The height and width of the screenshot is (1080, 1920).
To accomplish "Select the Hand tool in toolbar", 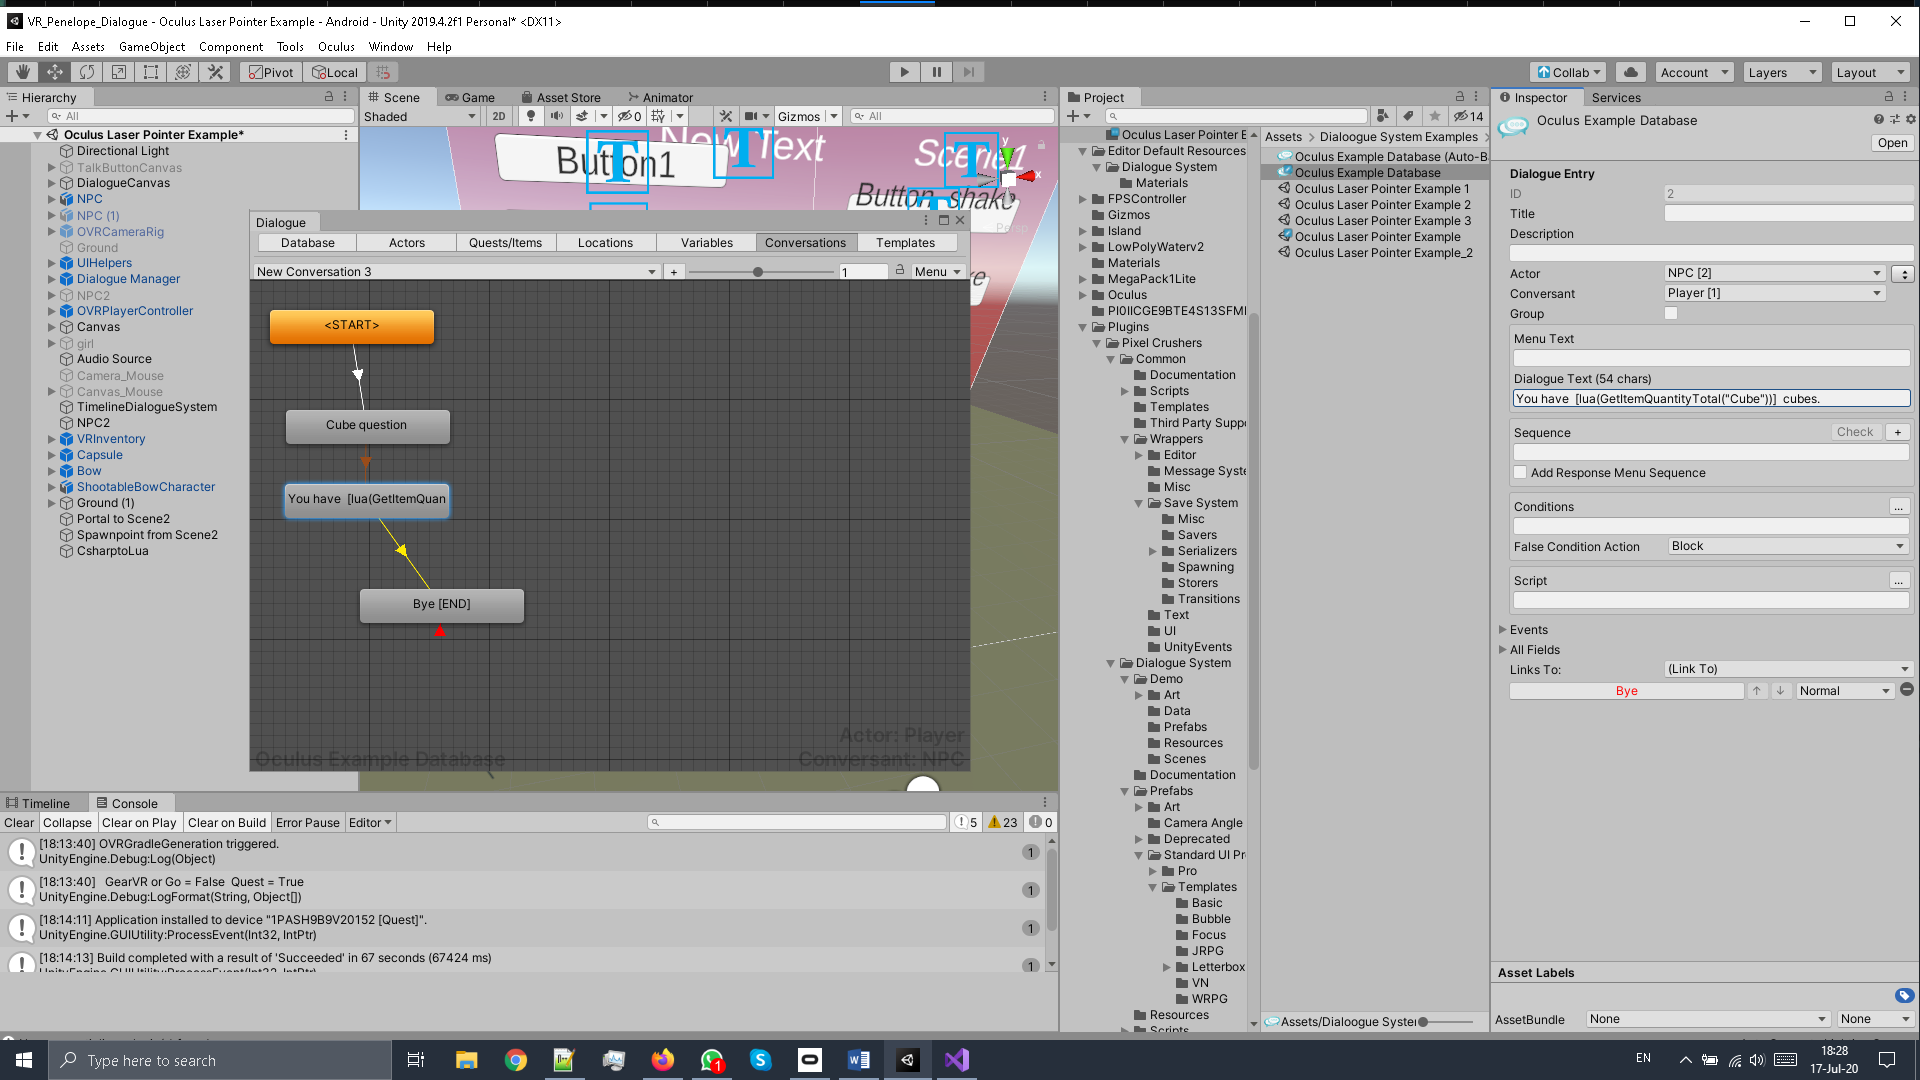I will coord(22,72).
